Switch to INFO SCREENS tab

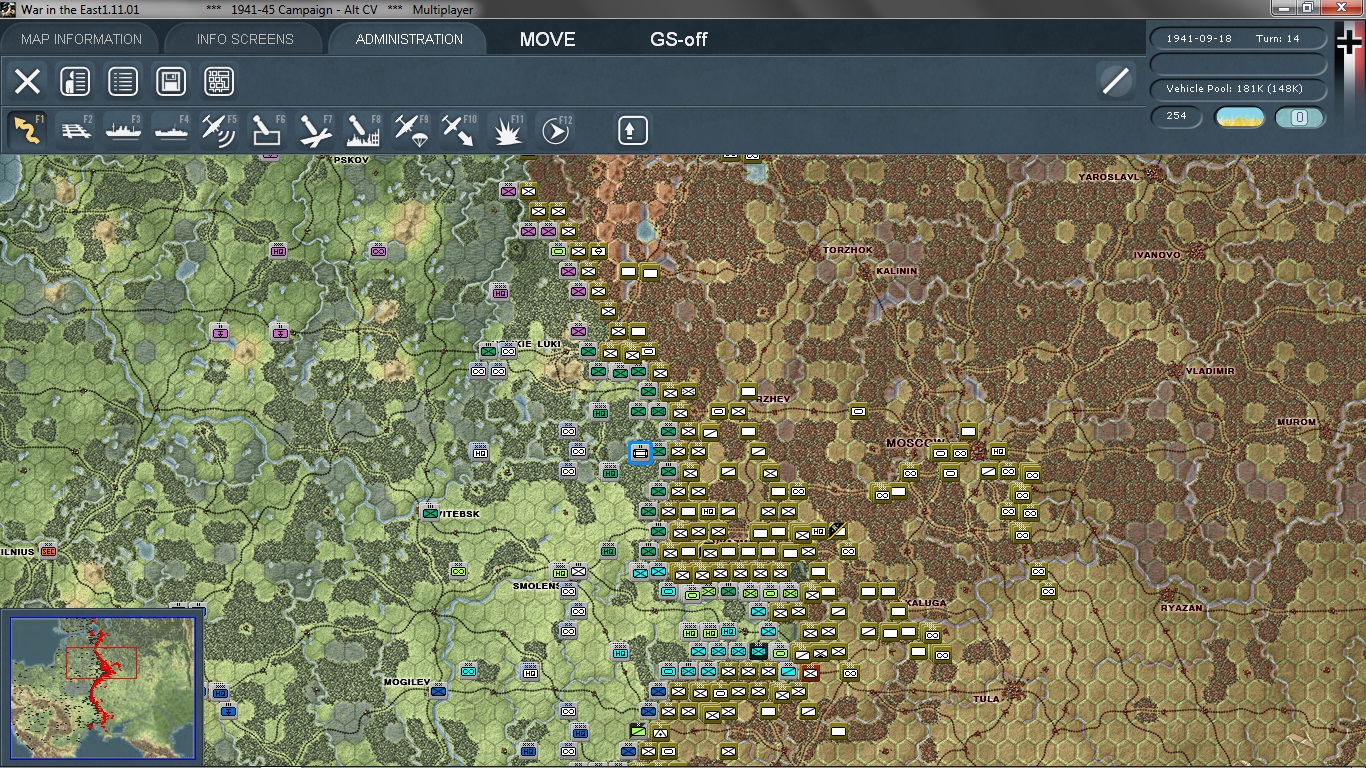click(245, 39)
